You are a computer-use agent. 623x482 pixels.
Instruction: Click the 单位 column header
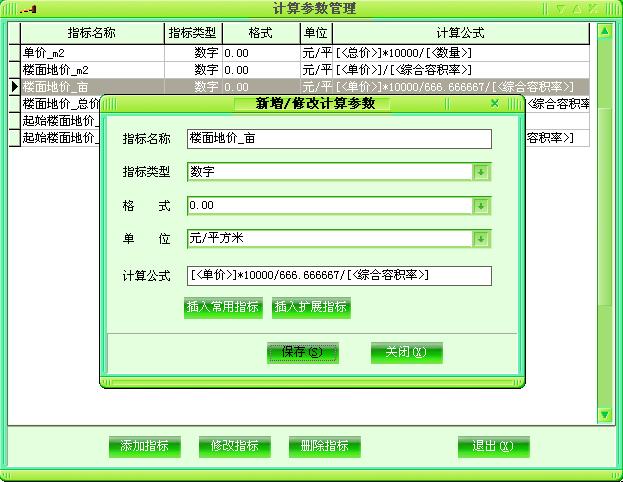tap(316, 33)
